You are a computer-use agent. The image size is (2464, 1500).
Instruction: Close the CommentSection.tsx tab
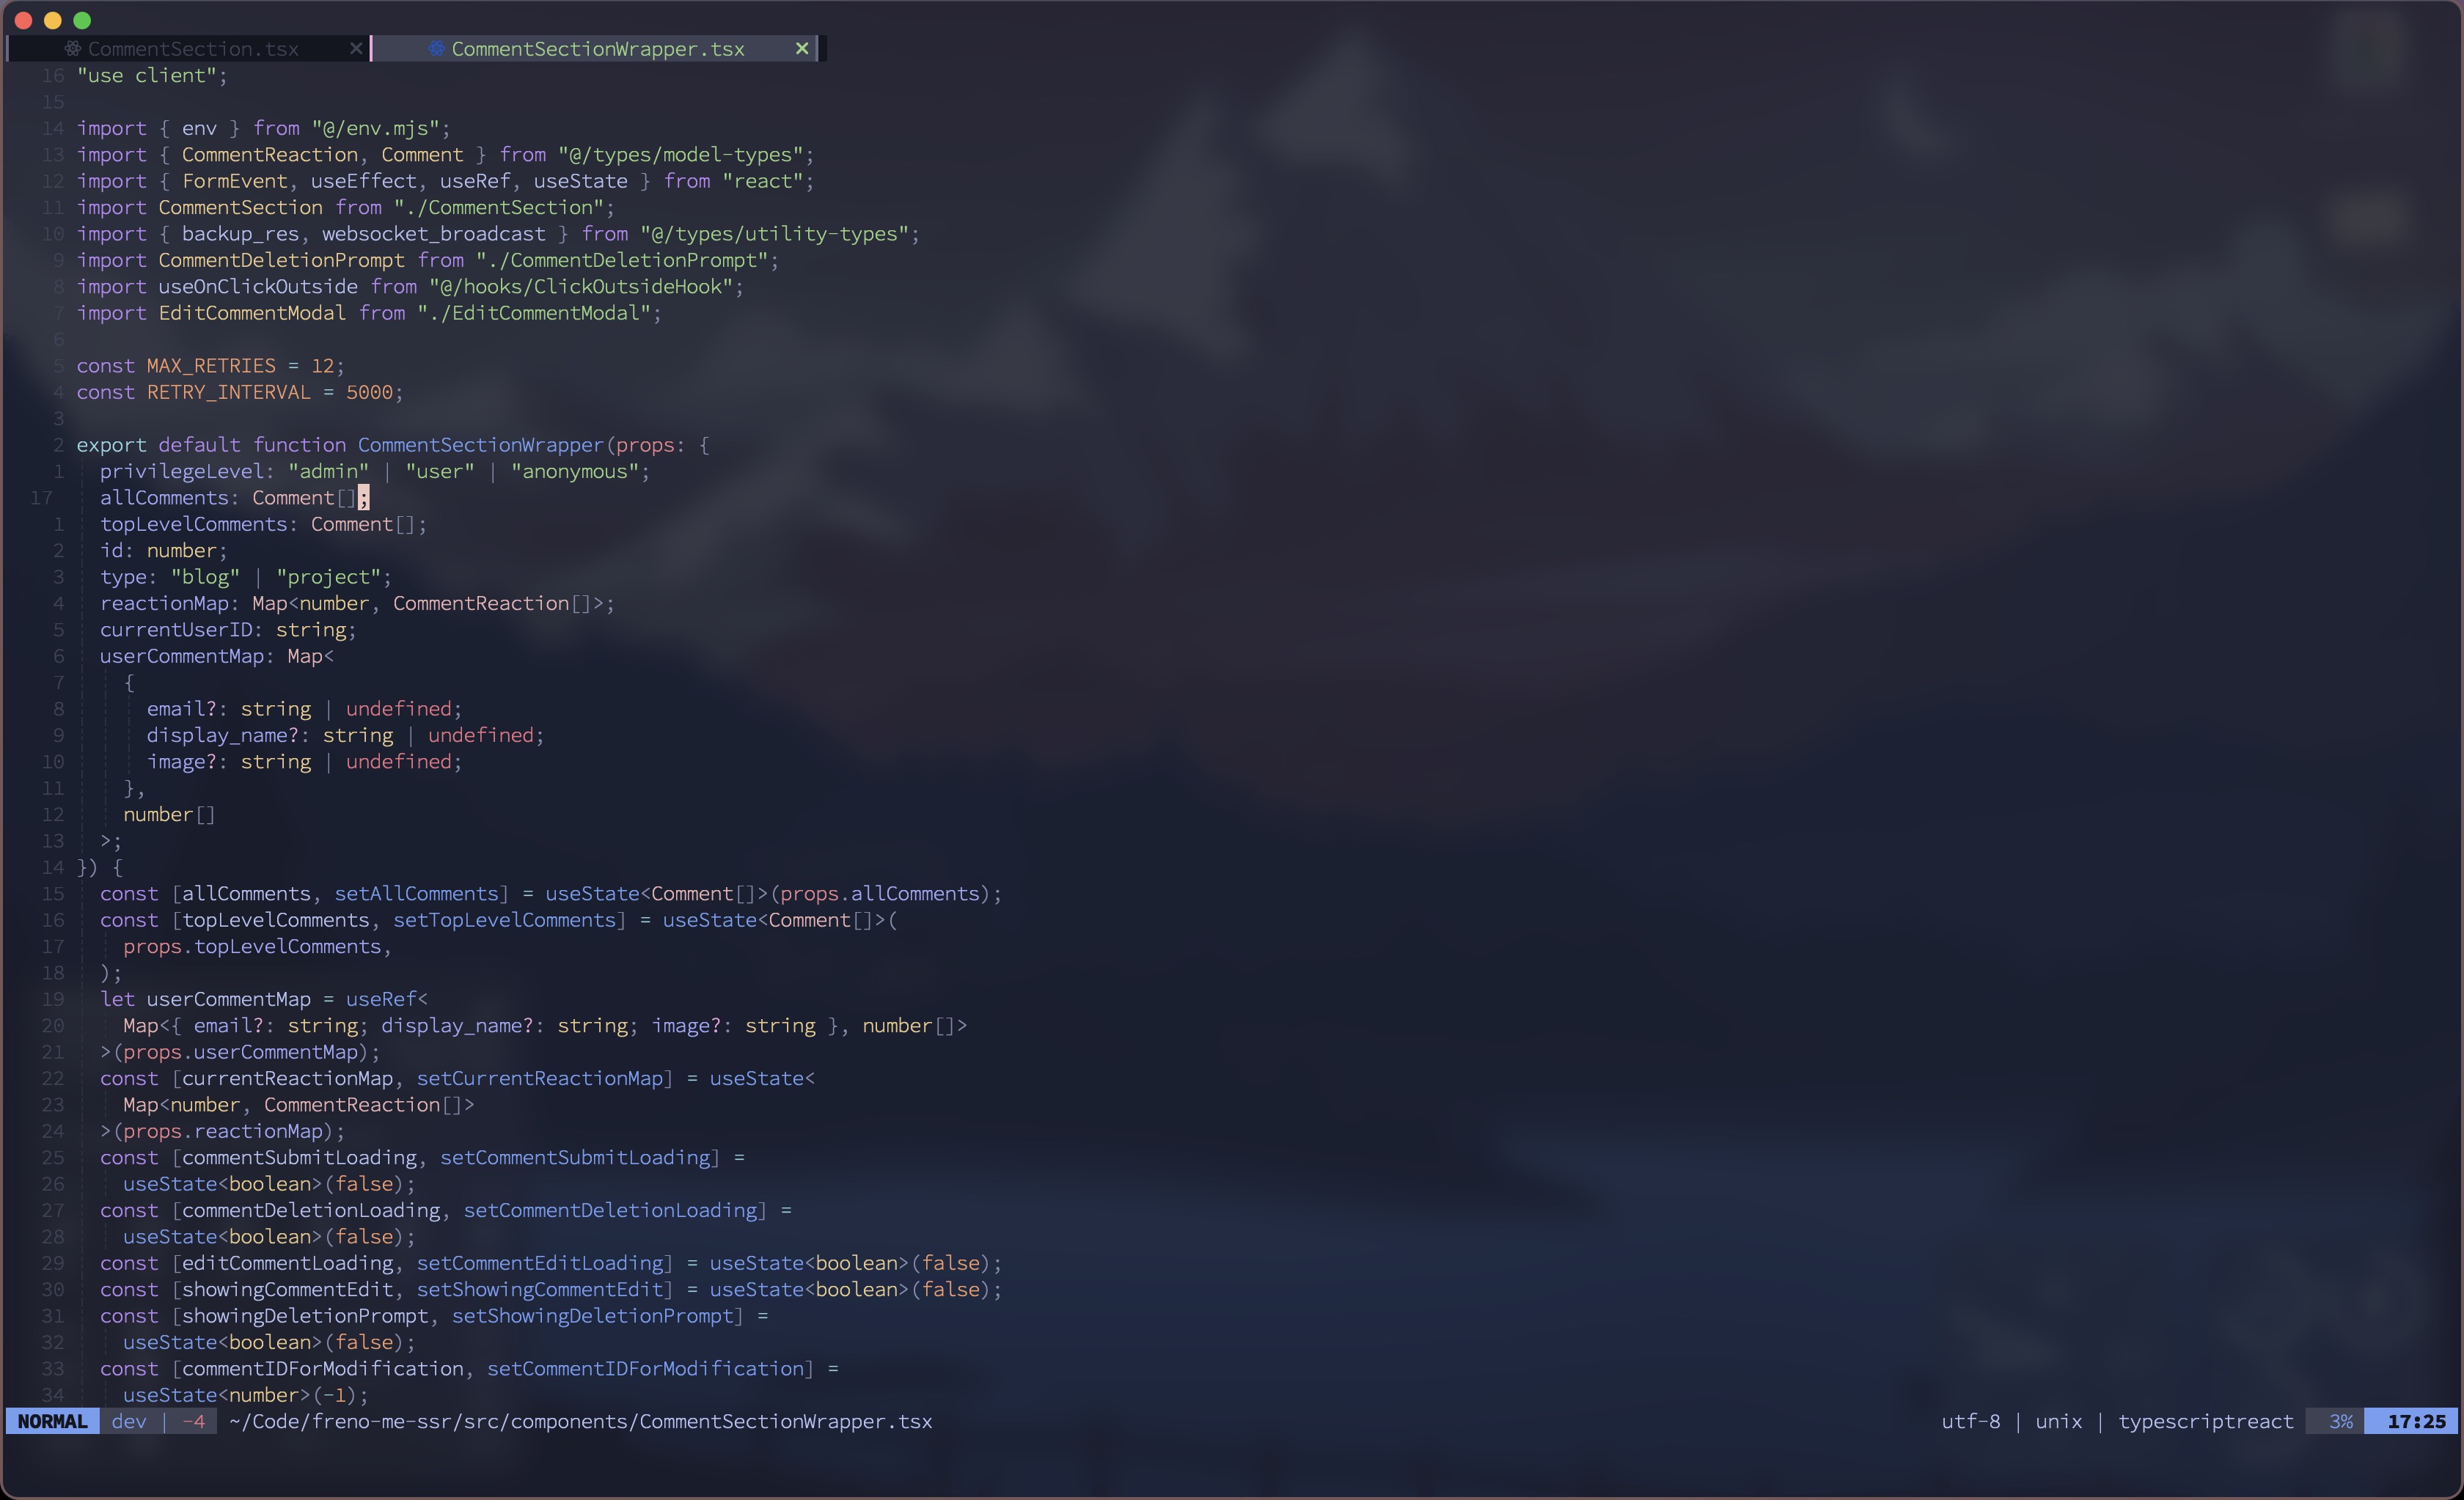pos(356,49)
